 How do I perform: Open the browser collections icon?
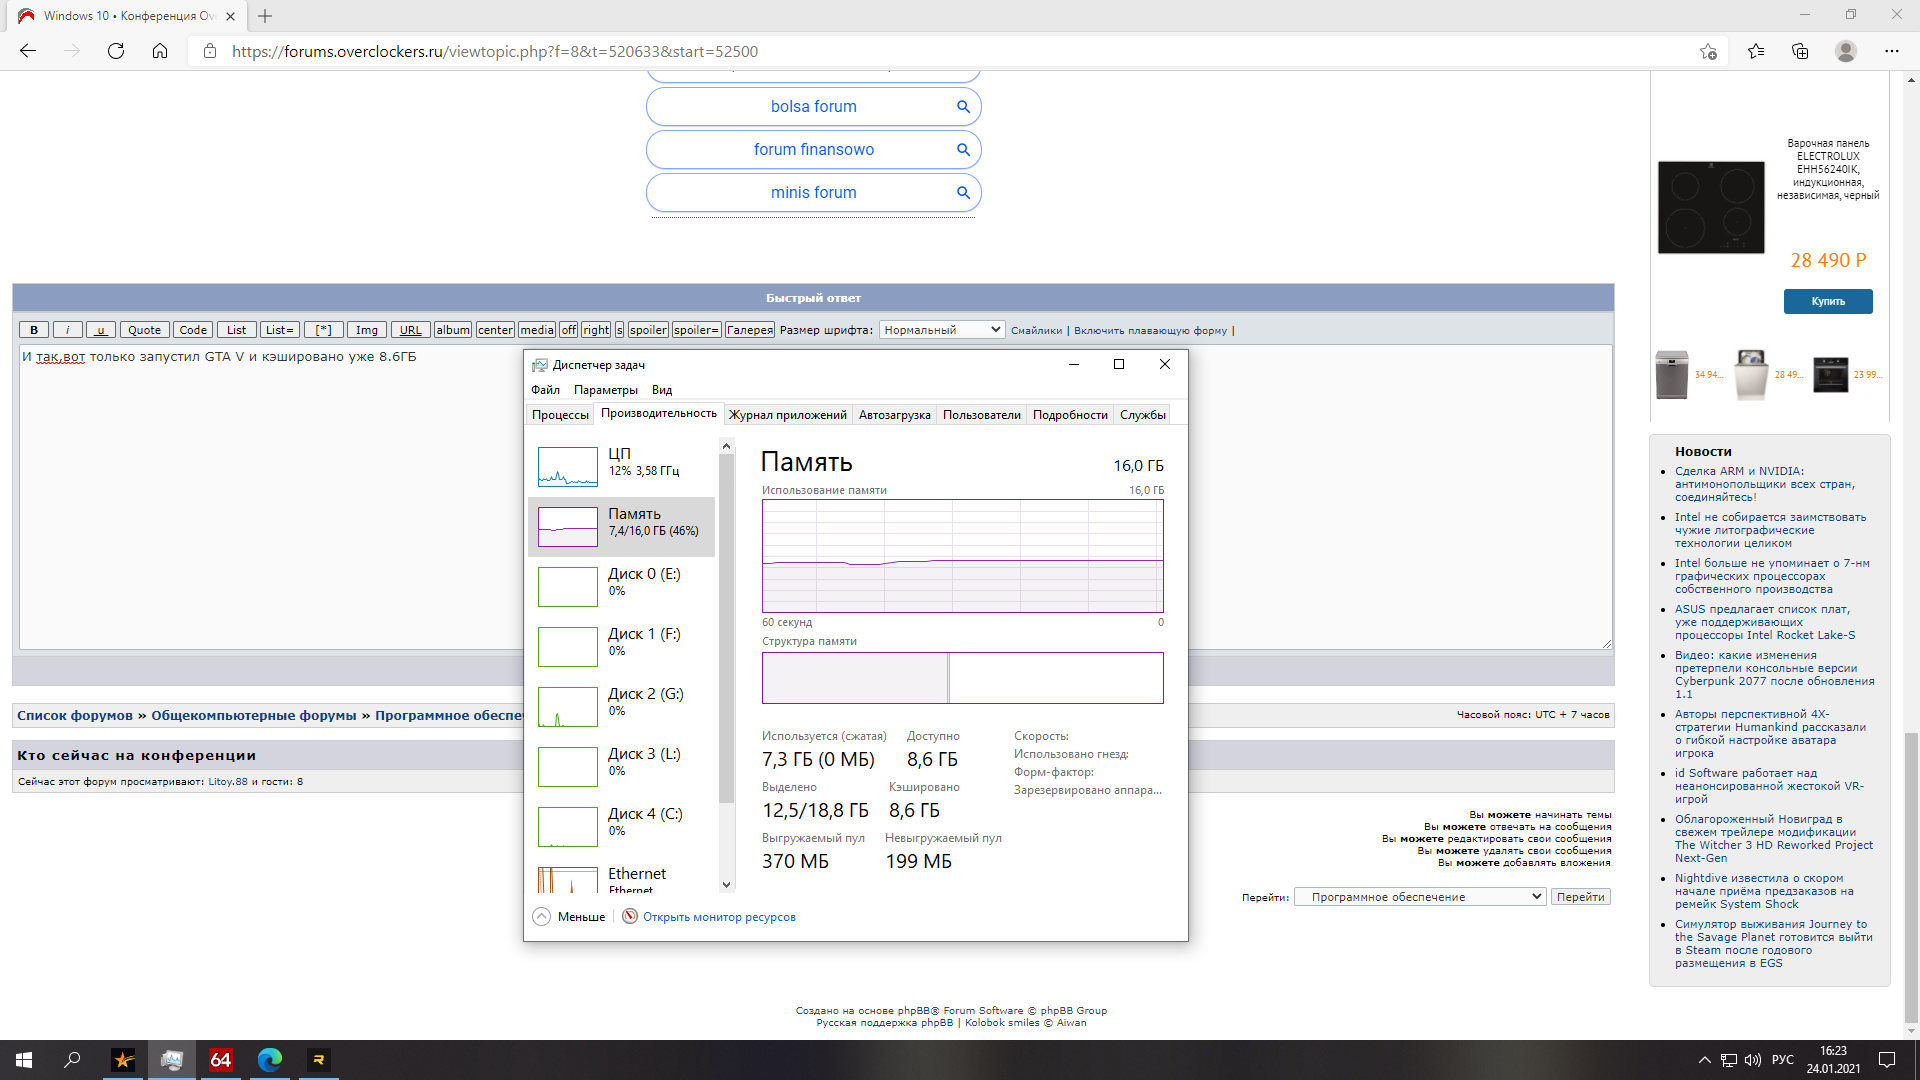point(1800,51)
